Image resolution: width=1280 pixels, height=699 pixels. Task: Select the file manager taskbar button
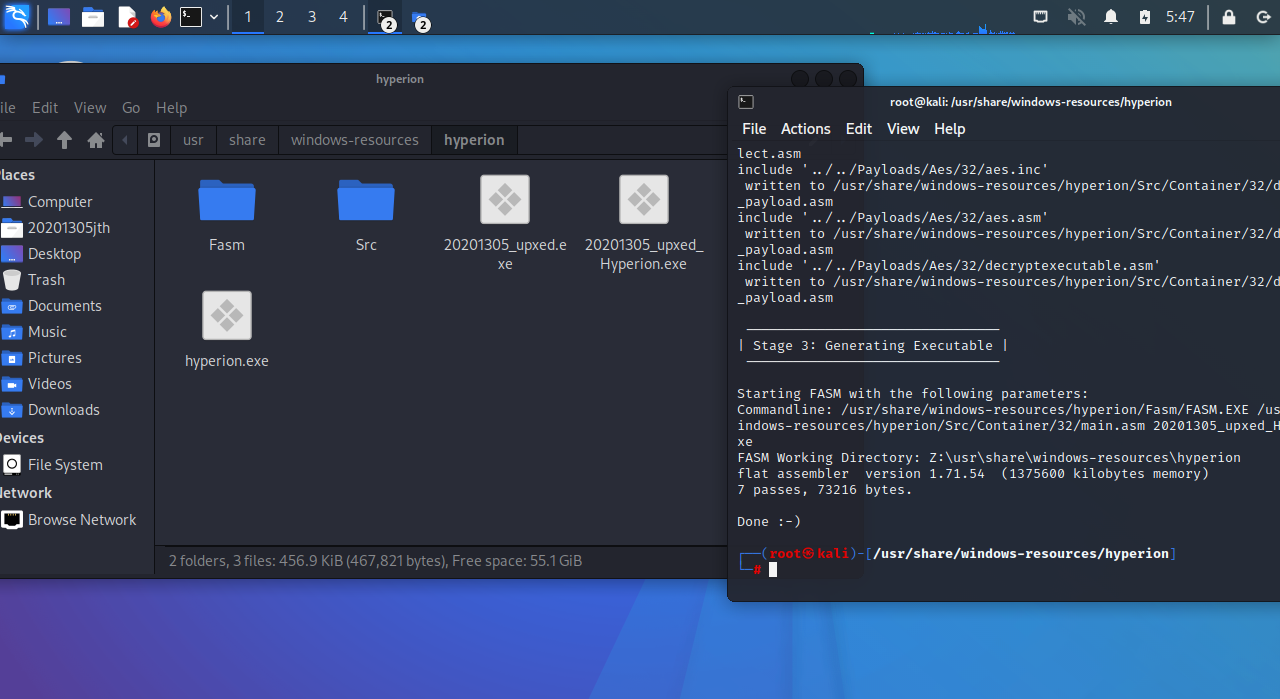(x=420, y=18)
